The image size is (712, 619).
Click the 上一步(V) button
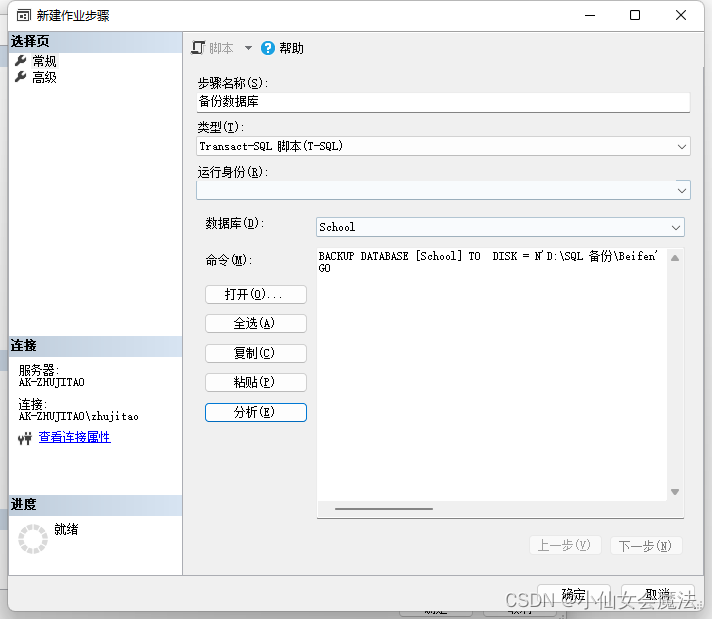[565, 545]
